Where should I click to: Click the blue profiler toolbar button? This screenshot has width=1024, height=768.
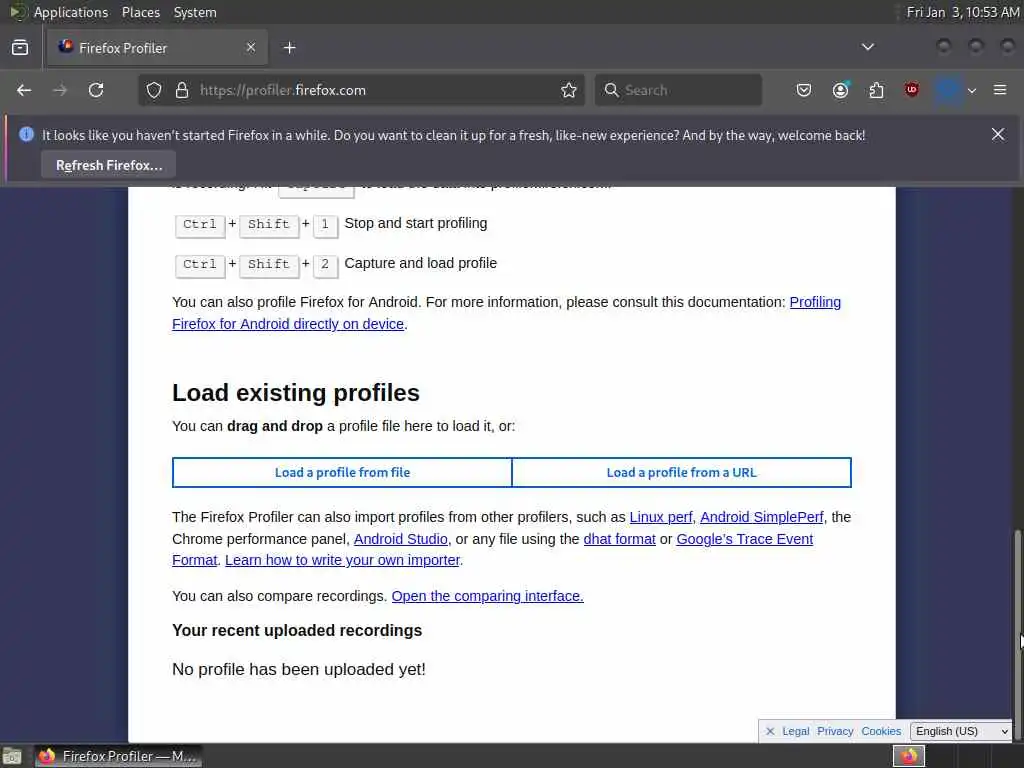pyautogui.click(x=948, y=90)
